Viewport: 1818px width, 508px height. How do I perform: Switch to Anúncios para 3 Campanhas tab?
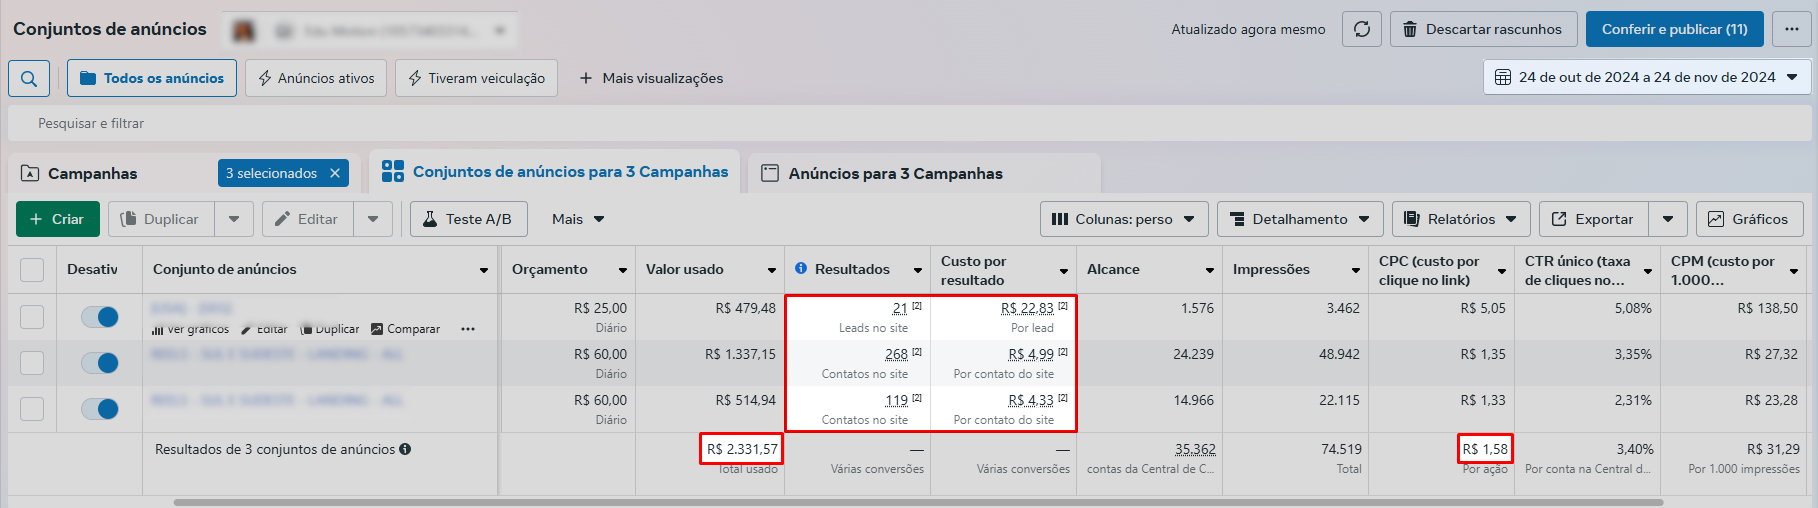(895, 173)
